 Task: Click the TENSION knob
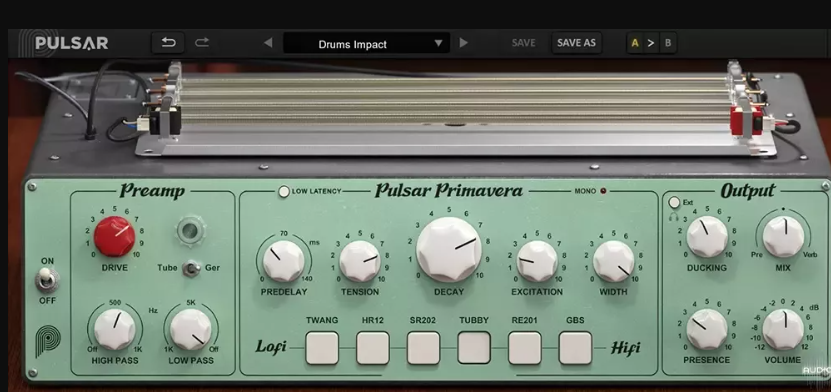tap(360, 261)
